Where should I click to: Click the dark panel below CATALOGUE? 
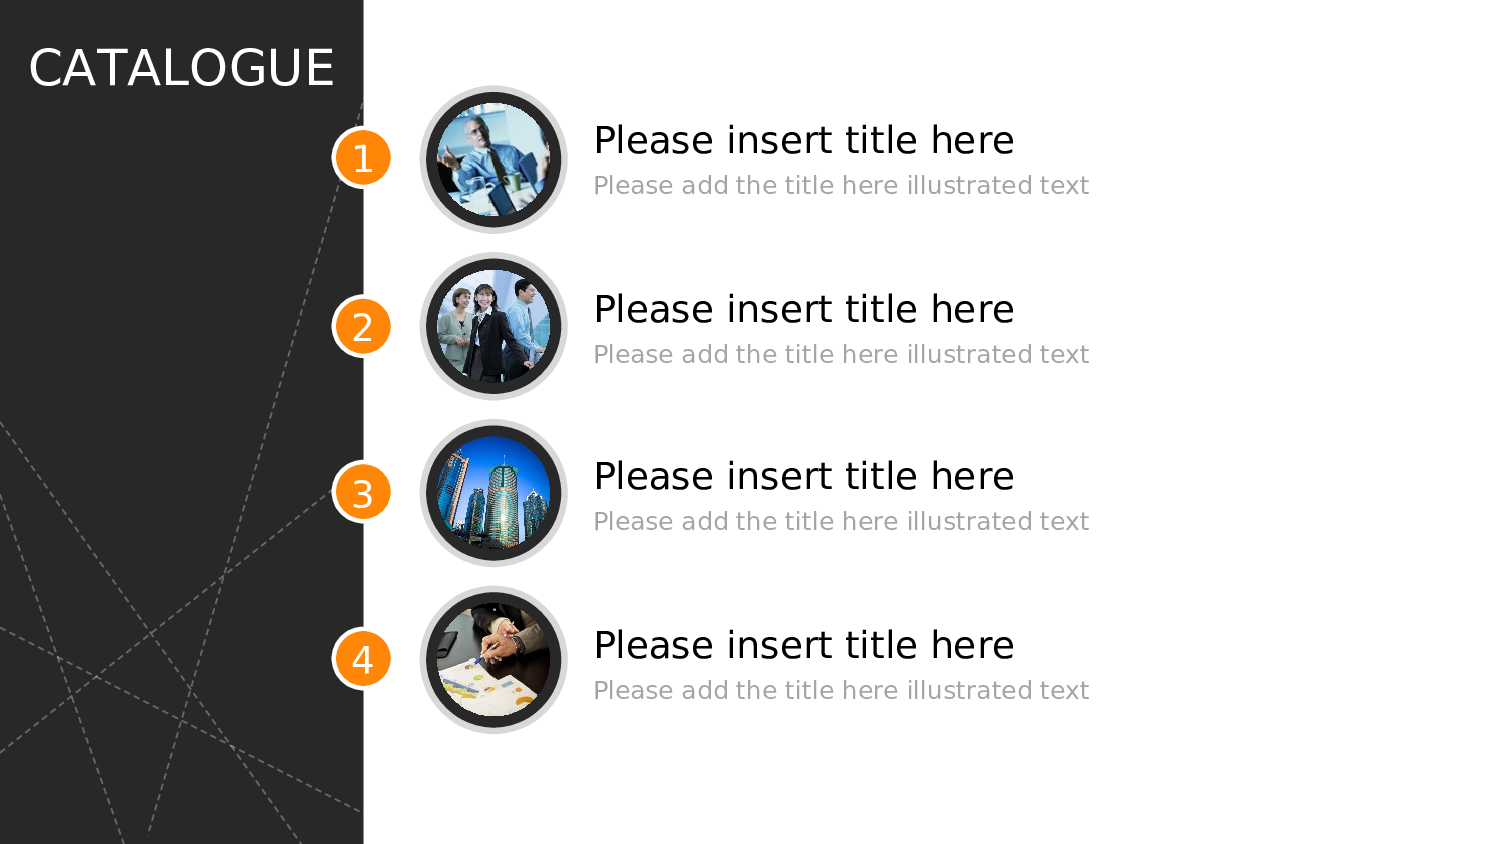coord(150,250)
